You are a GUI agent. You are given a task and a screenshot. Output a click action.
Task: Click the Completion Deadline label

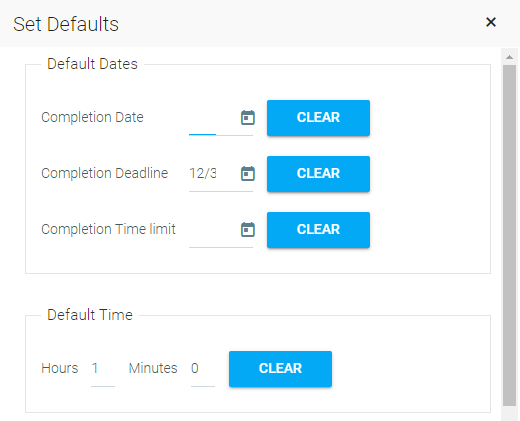[x=104, y=173]
